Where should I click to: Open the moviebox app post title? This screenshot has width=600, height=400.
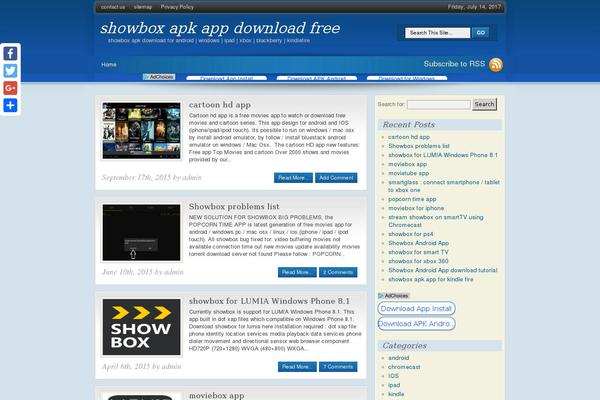[217, 395]
